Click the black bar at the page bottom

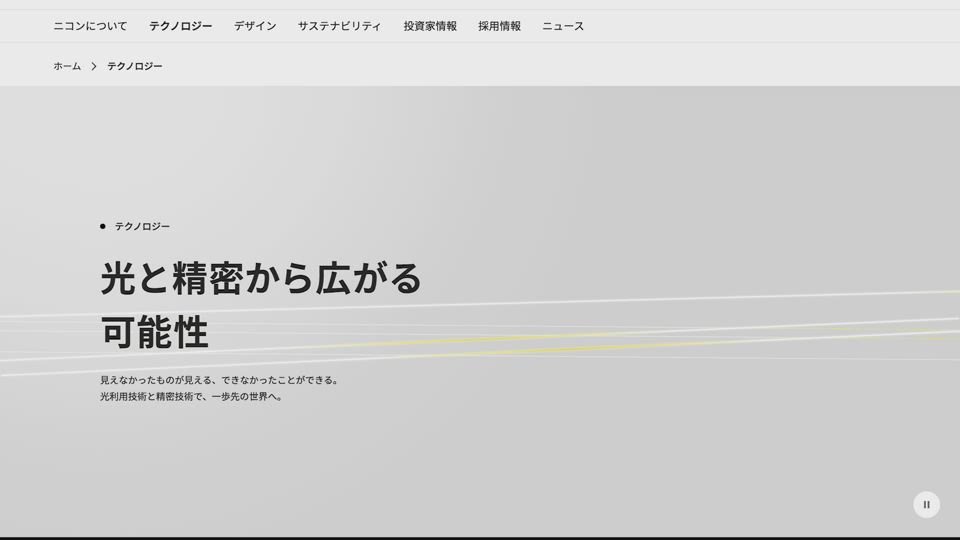point(480,538)
